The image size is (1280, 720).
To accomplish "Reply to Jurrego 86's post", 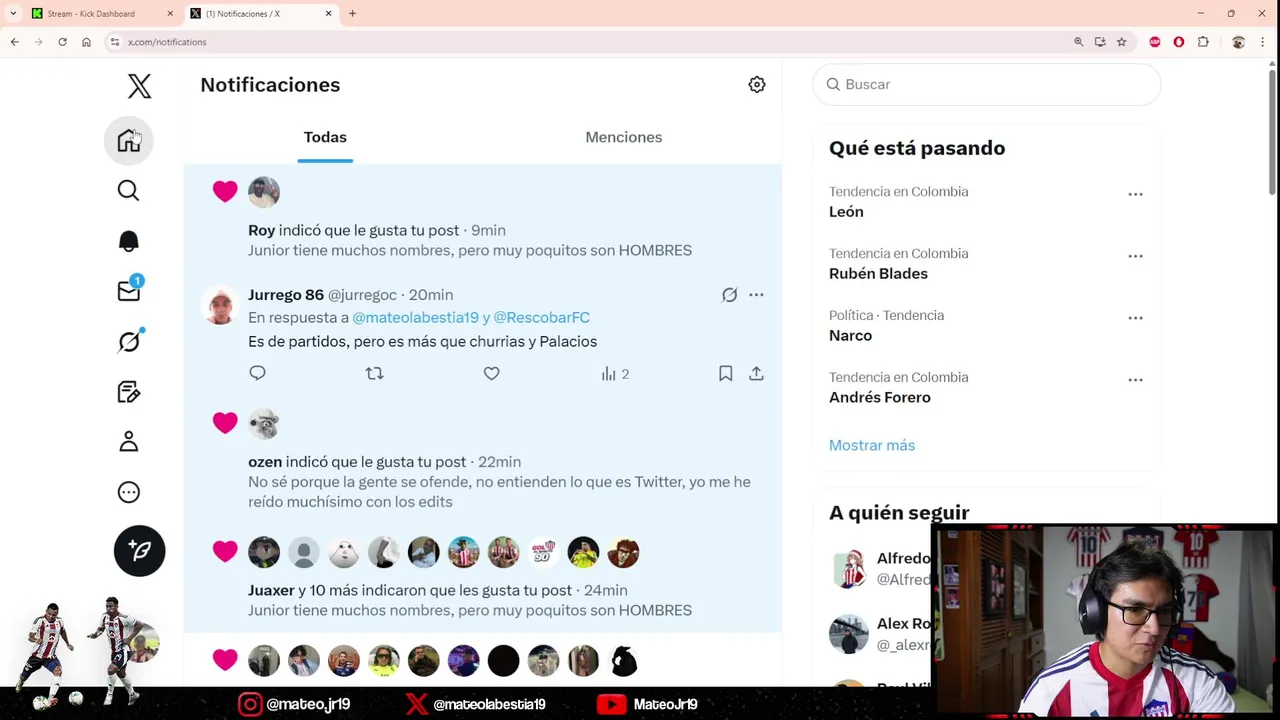I will tap(257, 373).
